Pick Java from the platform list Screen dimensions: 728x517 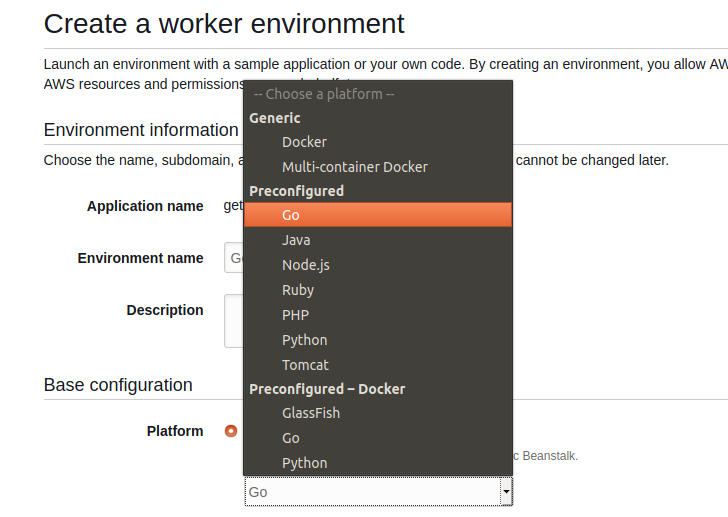tap(296, 240)
